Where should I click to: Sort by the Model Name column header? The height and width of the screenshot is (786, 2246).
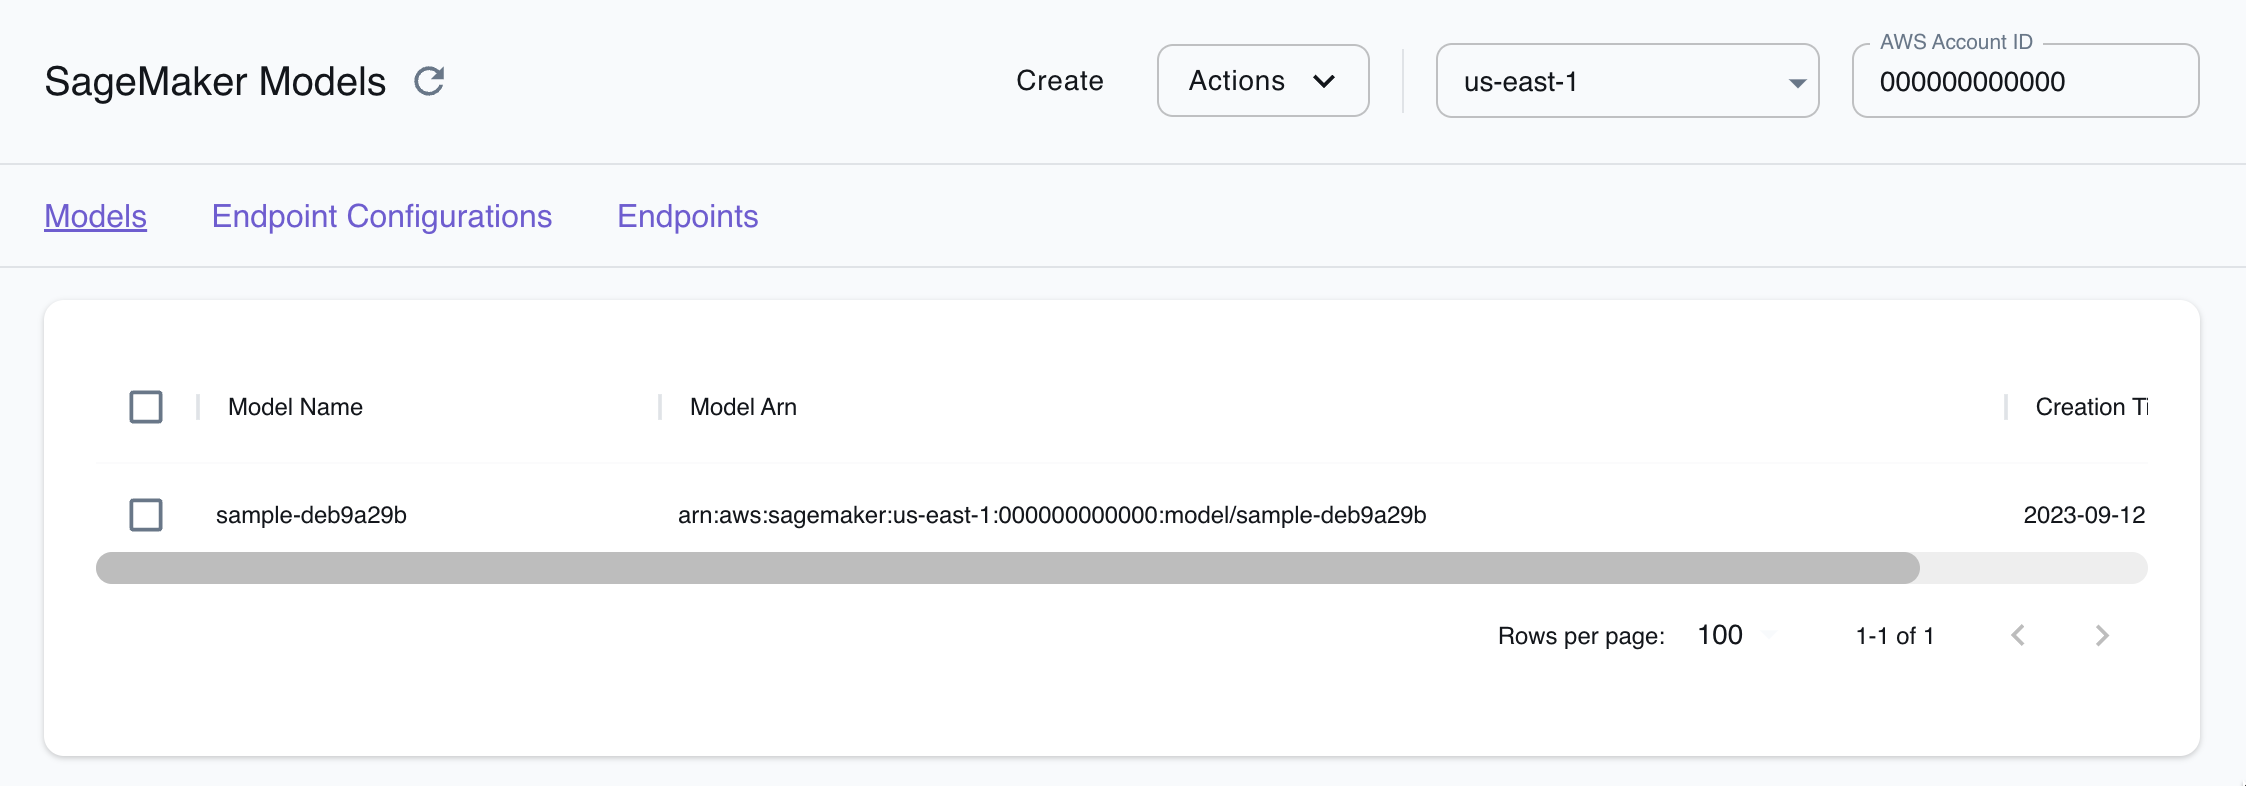[x=295, y=407]
